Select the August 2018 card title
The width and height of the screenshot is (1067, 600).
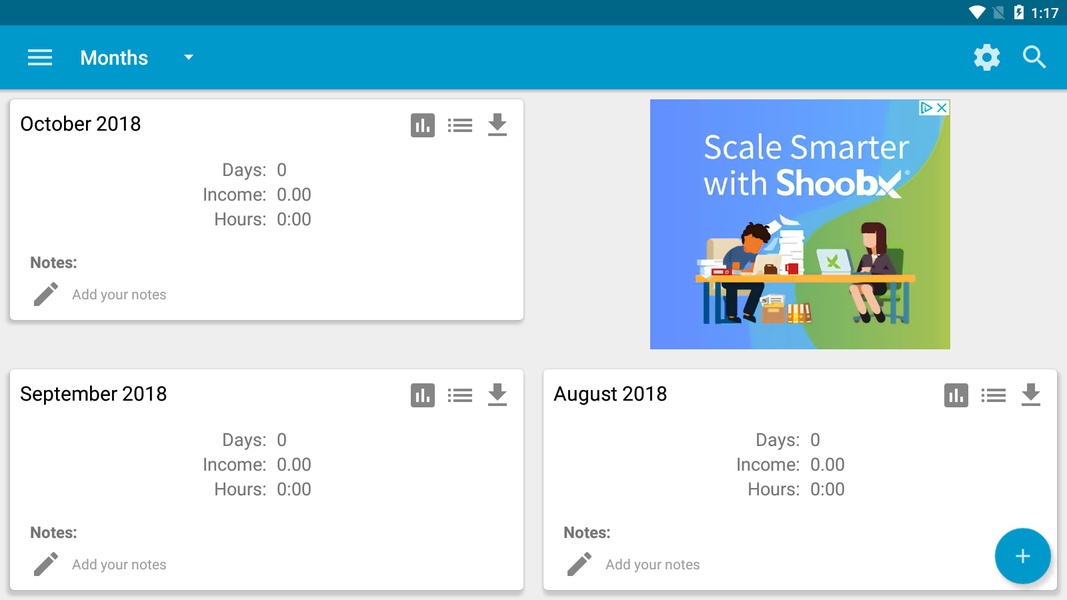610,394
